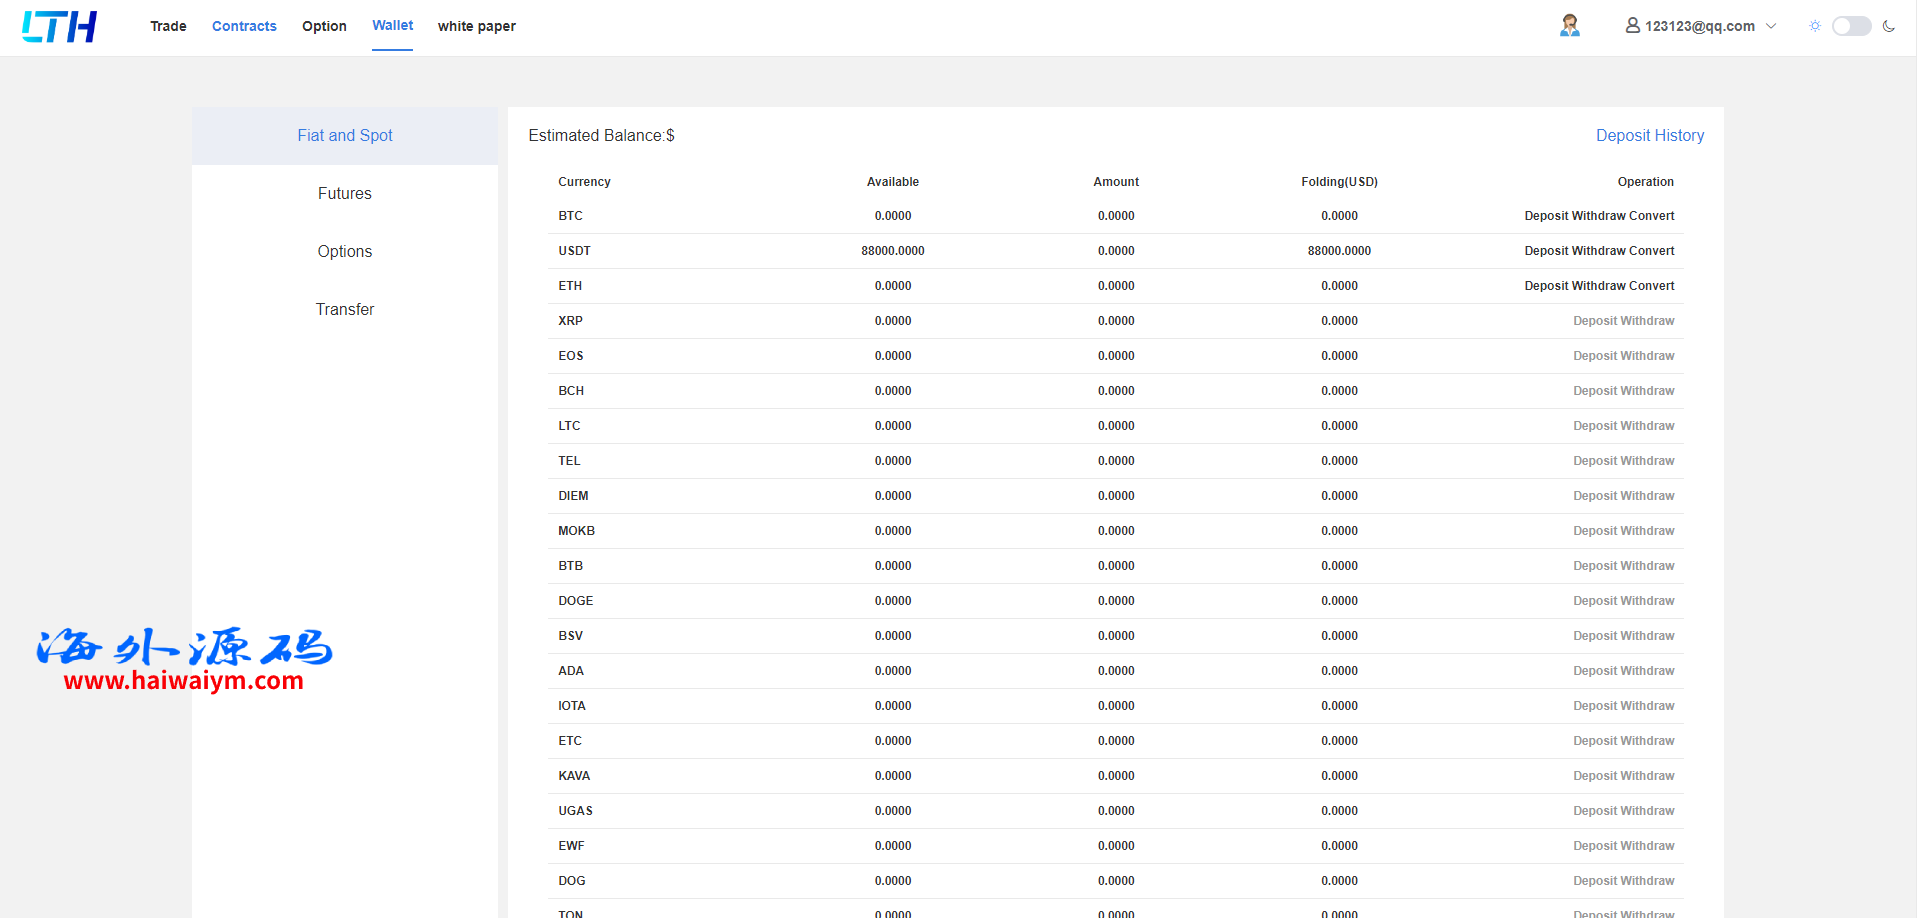Select the Futures sidebar tab
This screenshot has height=918, width=1917.
[x=344, y=193]
